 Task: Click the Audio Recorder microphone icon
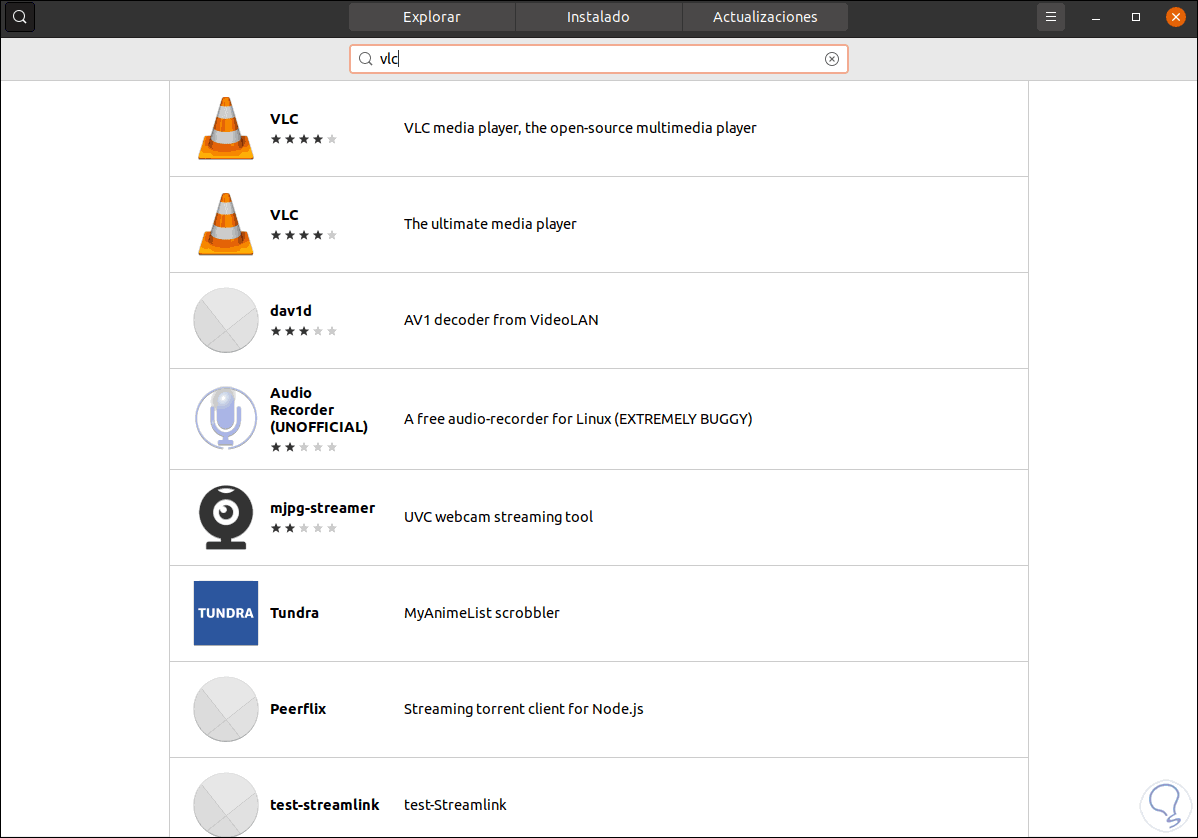click(x=225, y=418)
